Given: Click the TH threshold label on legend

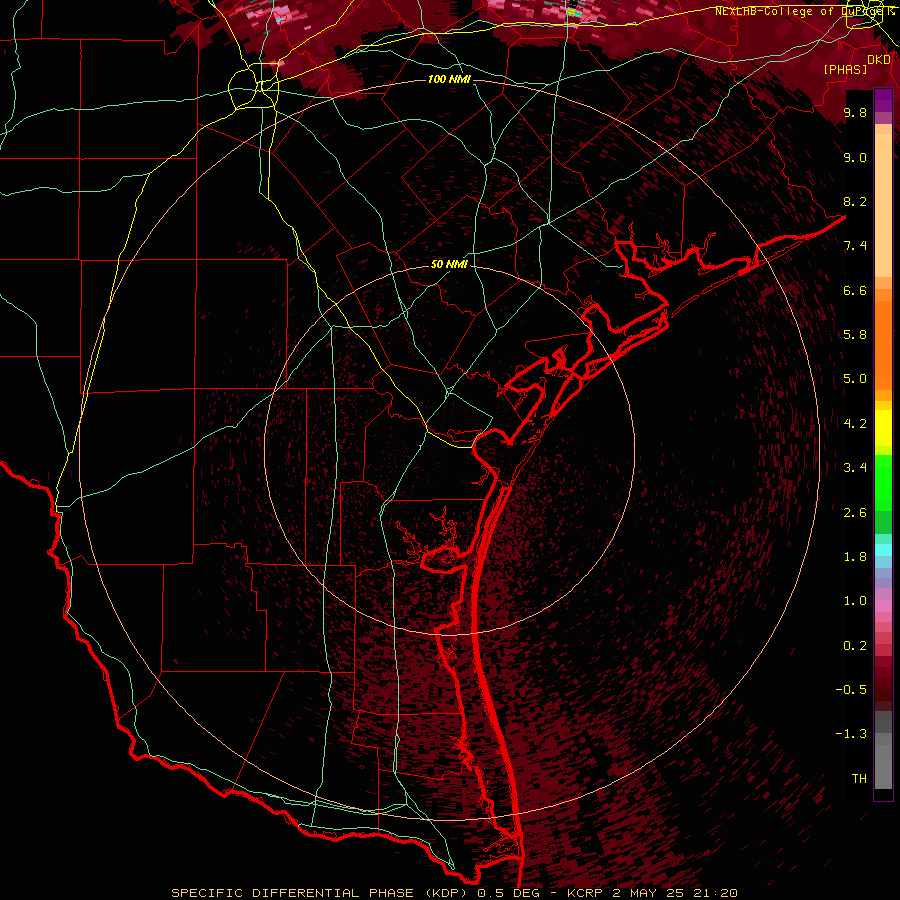Looking at the screenshot, I should (859, 779).
